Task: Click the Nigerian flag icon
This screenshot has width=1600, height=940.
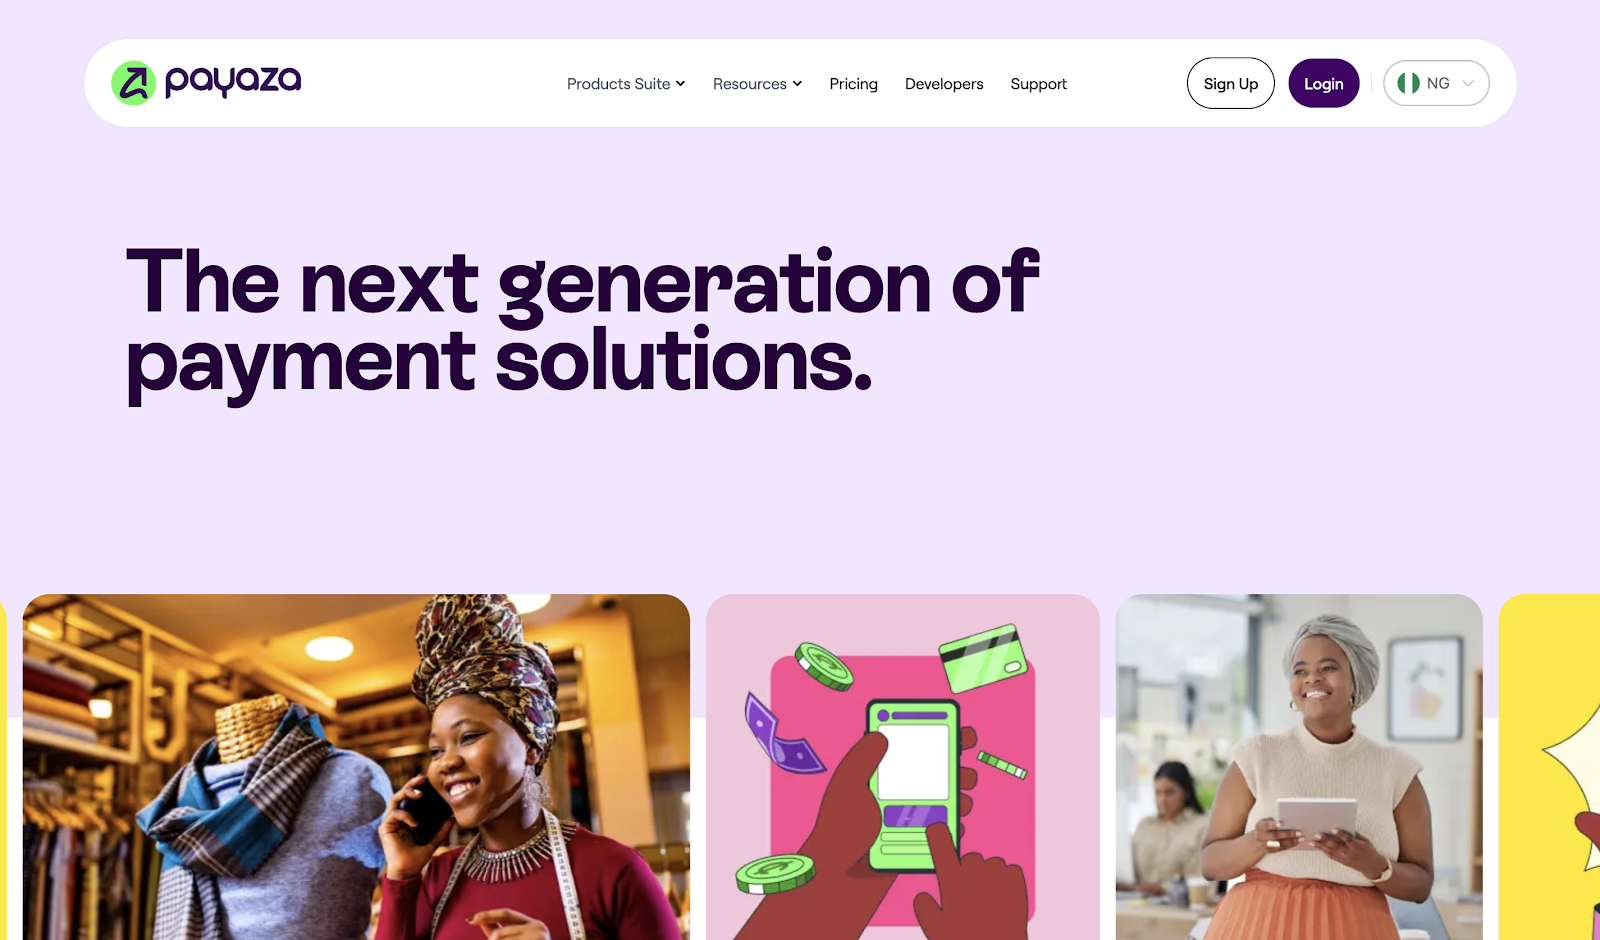Action: point(1408,83)
